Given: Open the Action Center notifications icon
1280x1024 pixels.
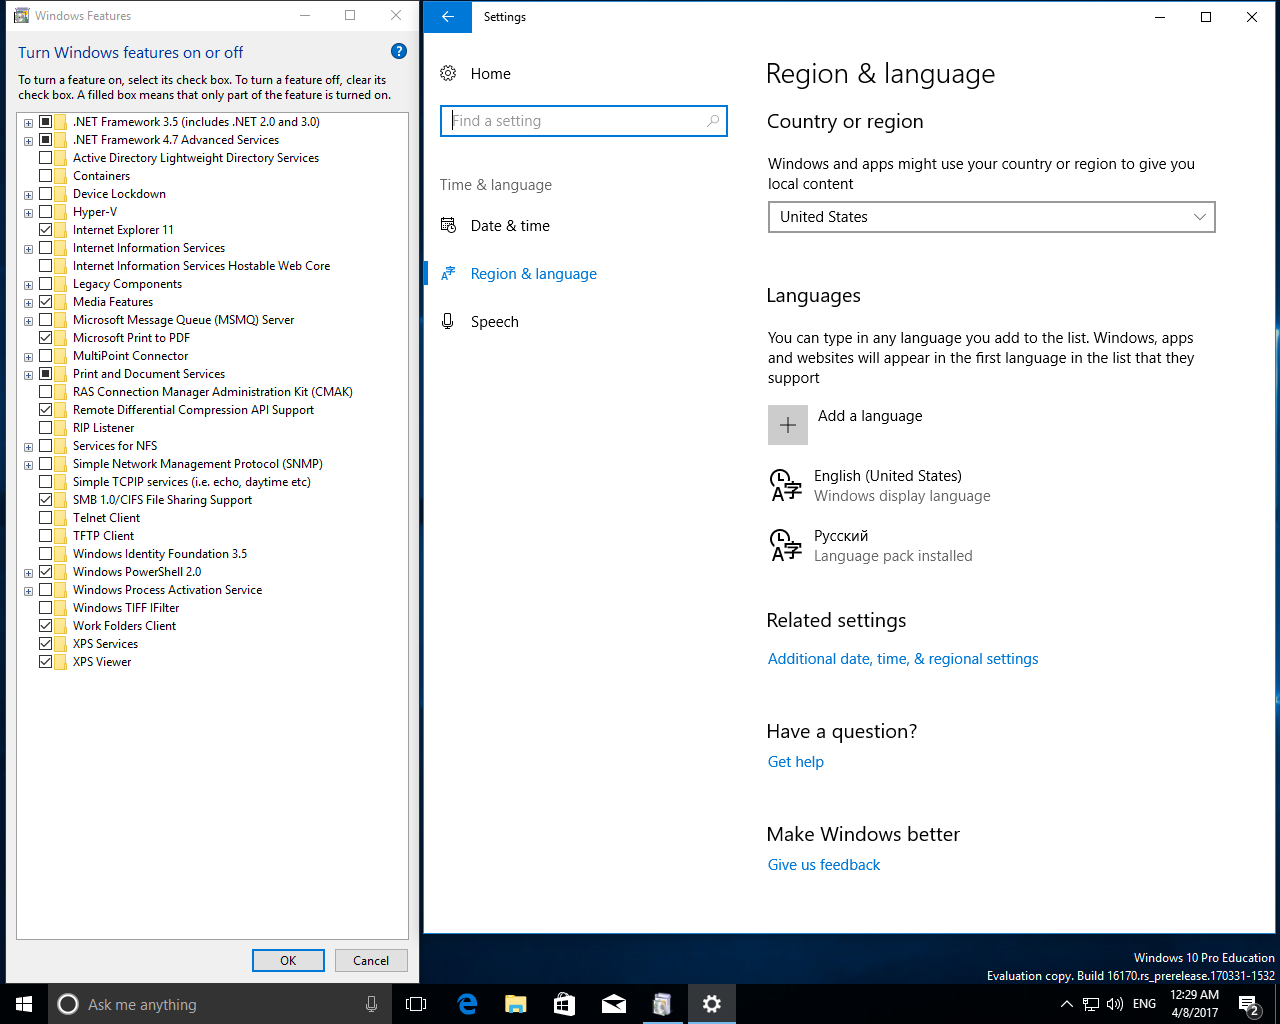Looking at the screenshot, I should (1248, 1004).
